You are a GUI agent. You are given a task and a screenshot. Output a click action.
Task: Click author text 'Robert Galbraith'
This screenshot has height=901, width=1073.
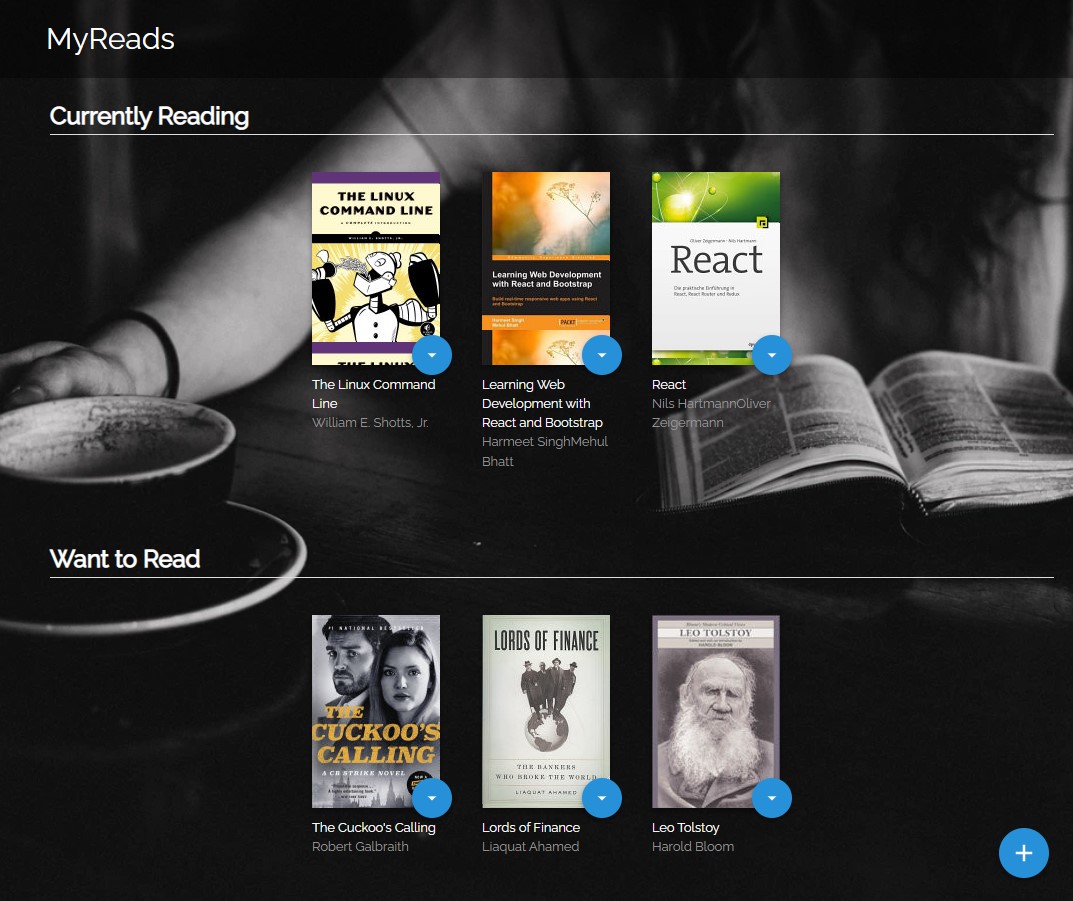click(360, 847)
